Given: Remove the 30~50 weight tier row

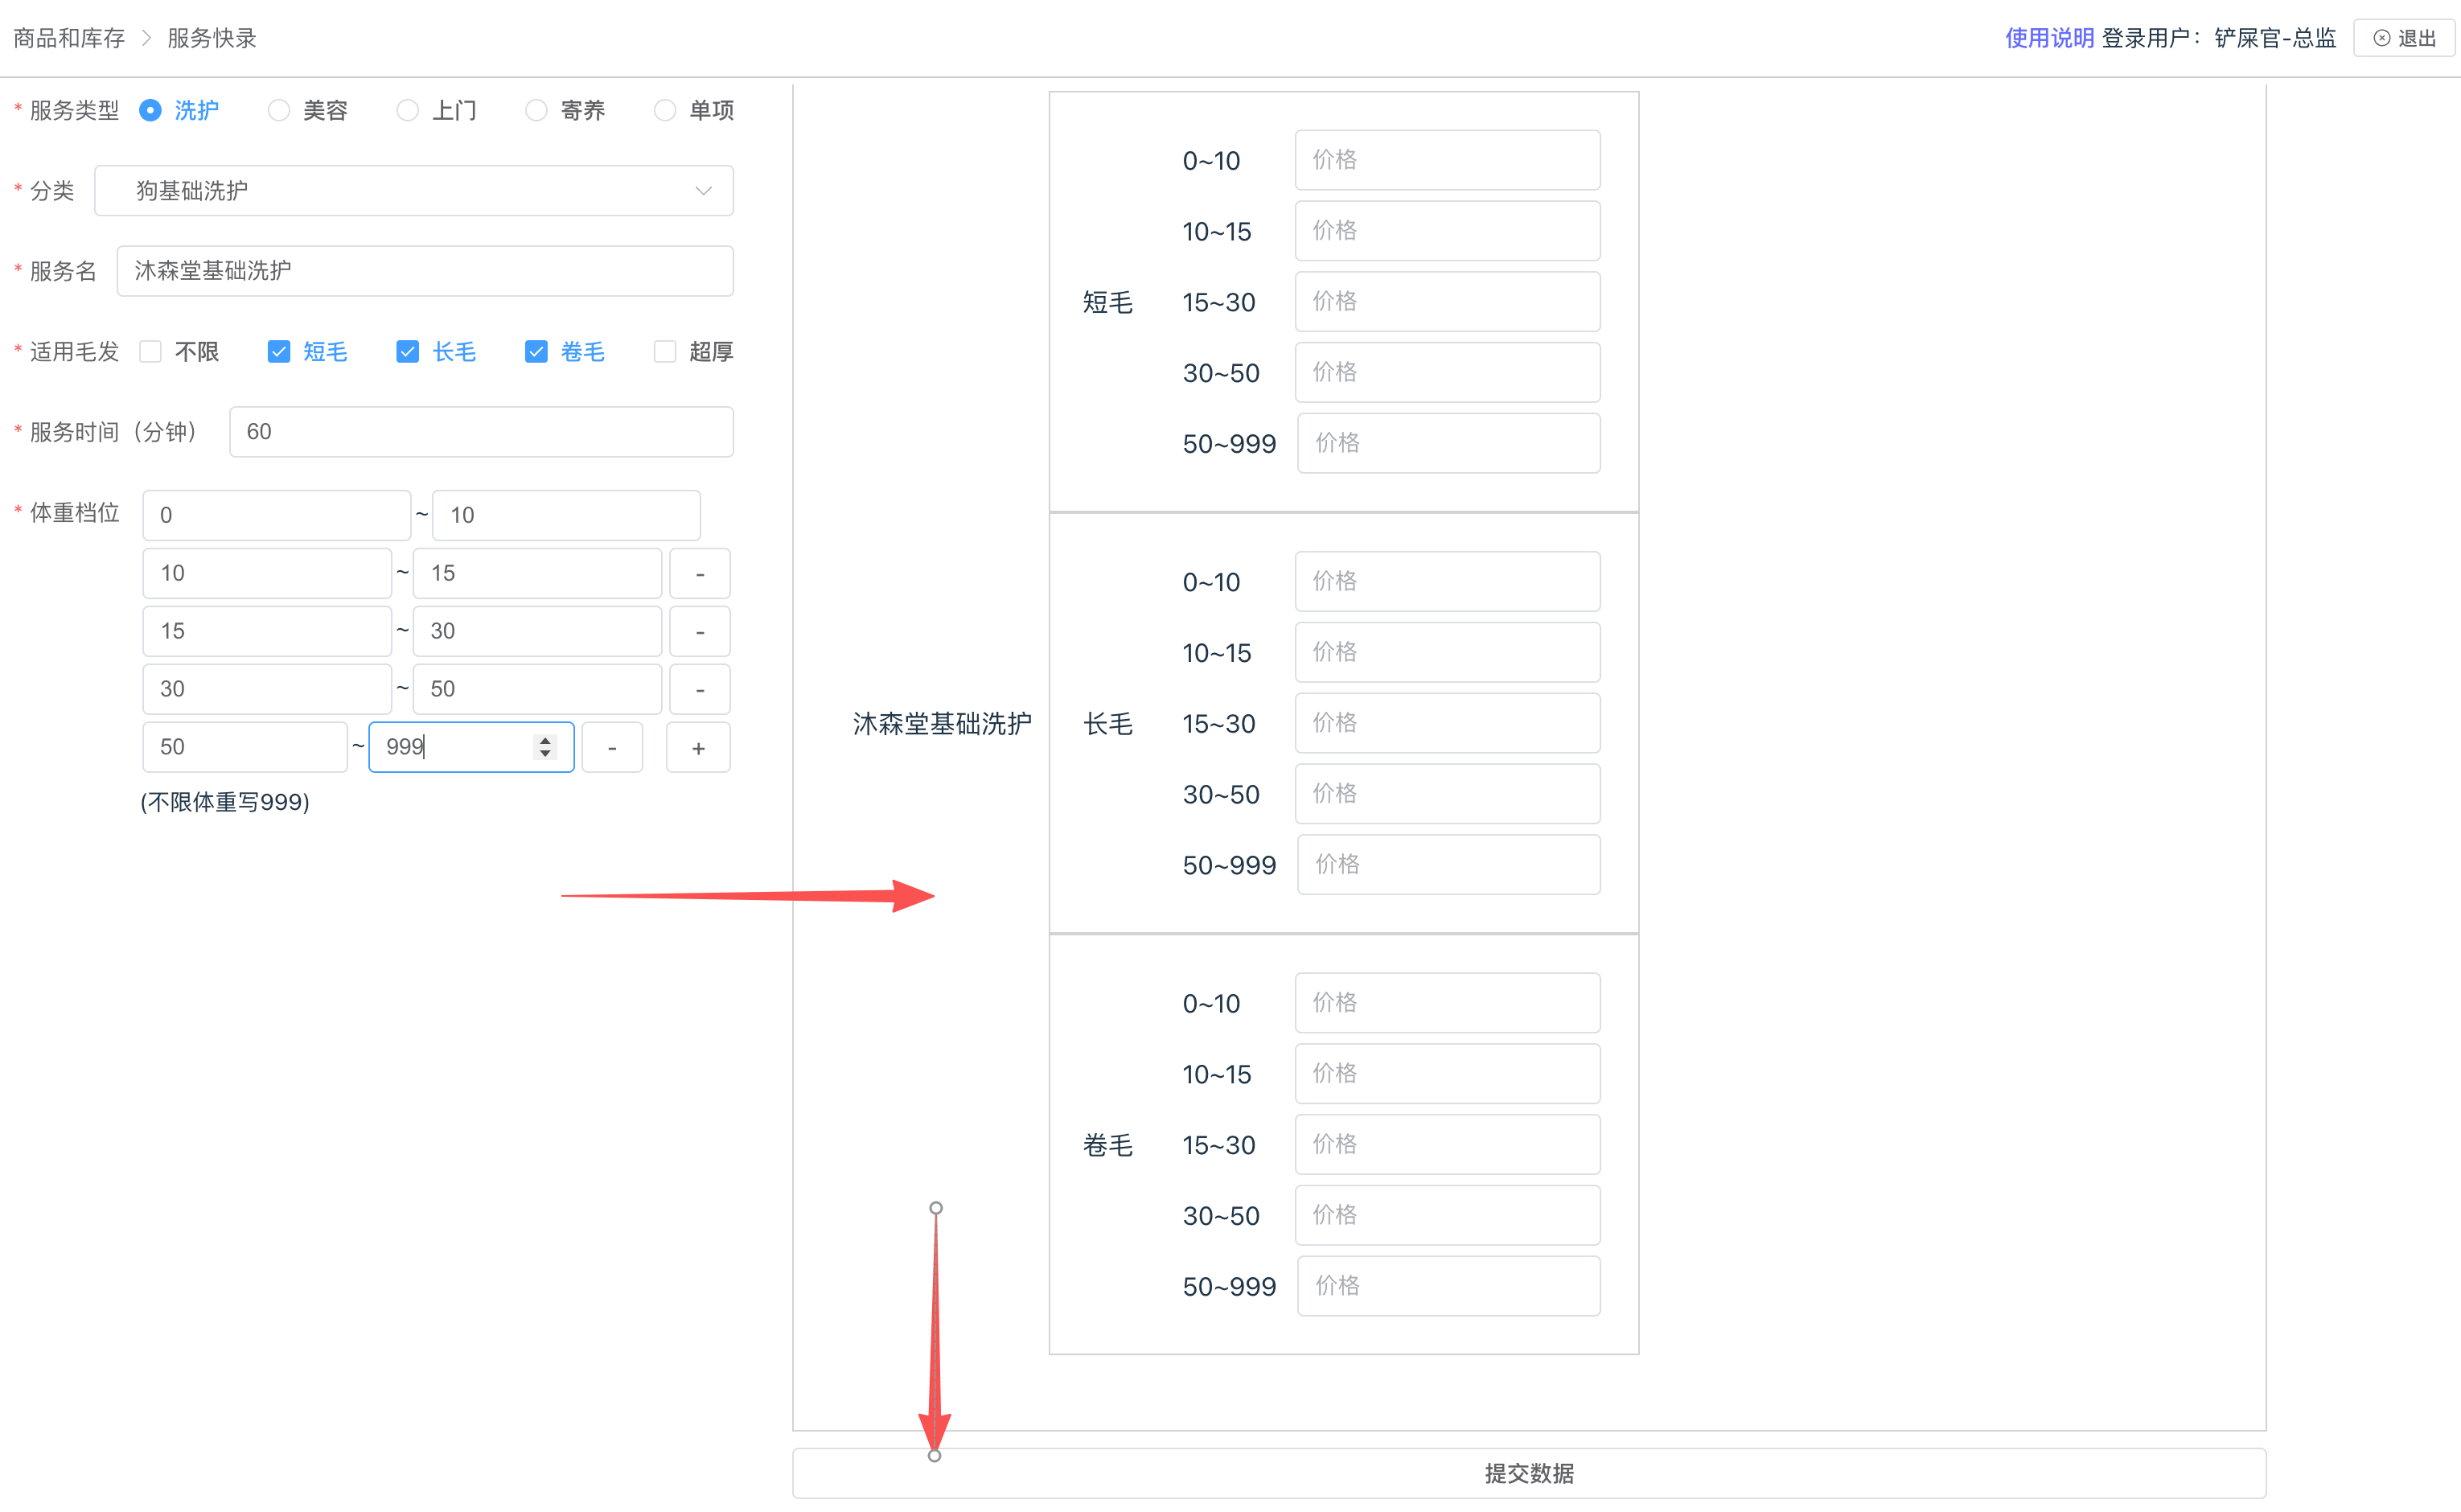Looking at the screenshot, I should [x=699, y=689].
